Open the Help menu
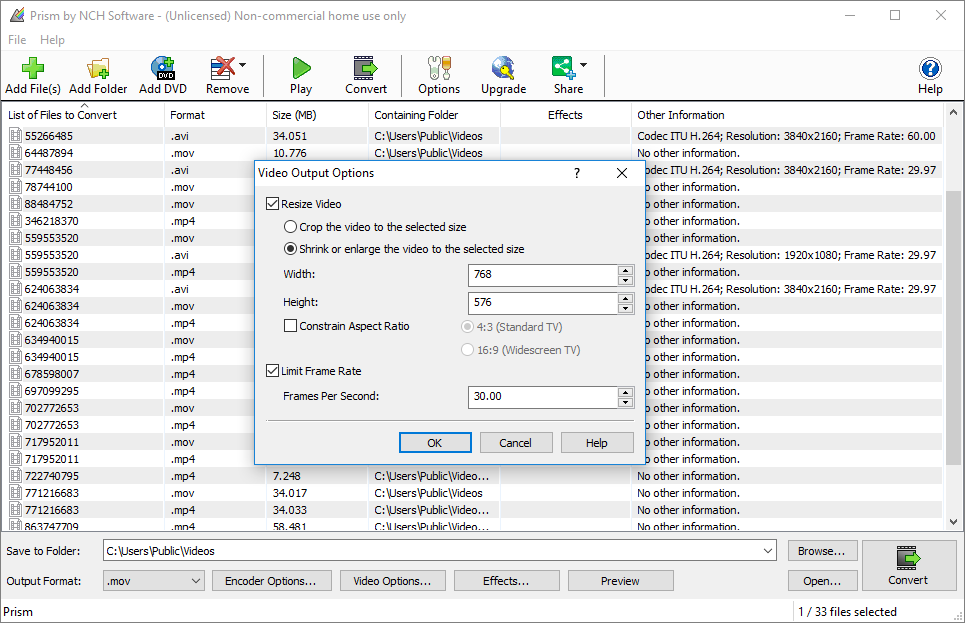Screen dimensions: 965x623 pyautogui.click(x=52, y=40)
